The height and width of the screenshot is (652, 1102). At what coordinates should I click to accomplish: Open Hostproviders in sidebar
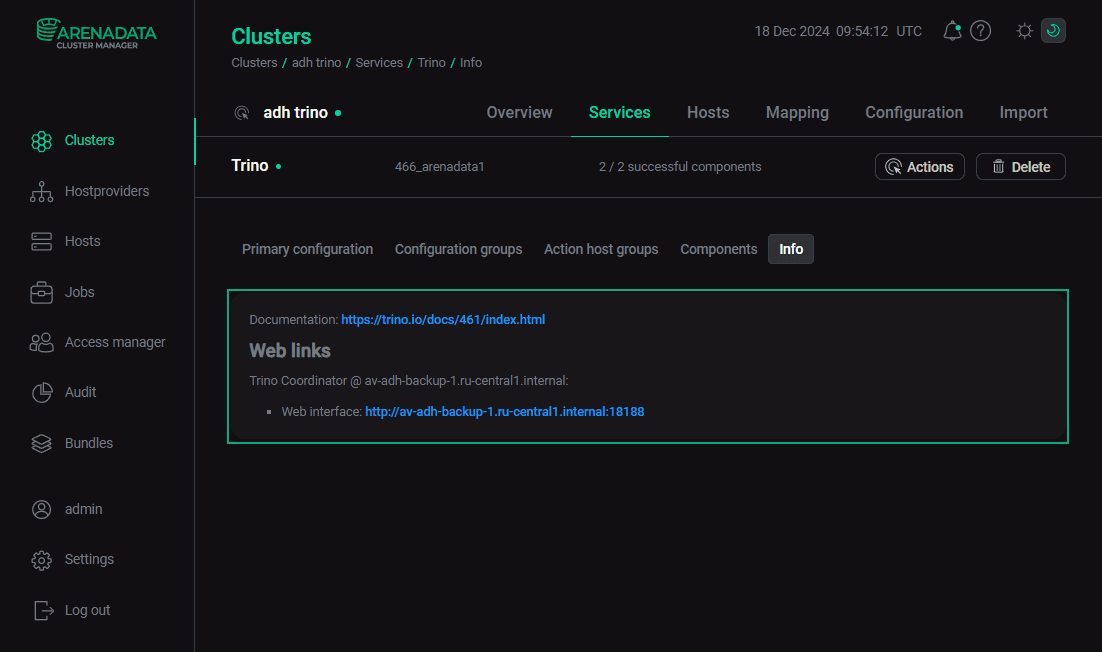click(107, 191)
